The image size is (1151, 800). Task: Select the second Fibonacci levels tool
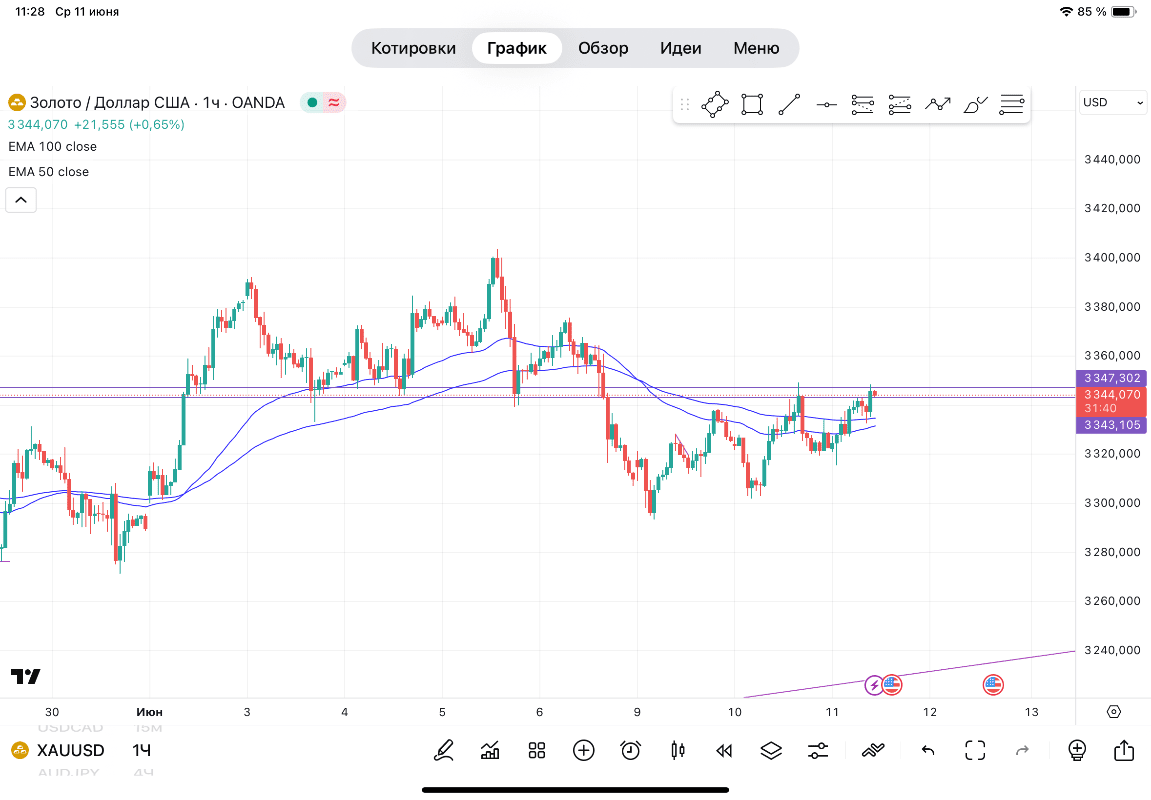(900, 104)
